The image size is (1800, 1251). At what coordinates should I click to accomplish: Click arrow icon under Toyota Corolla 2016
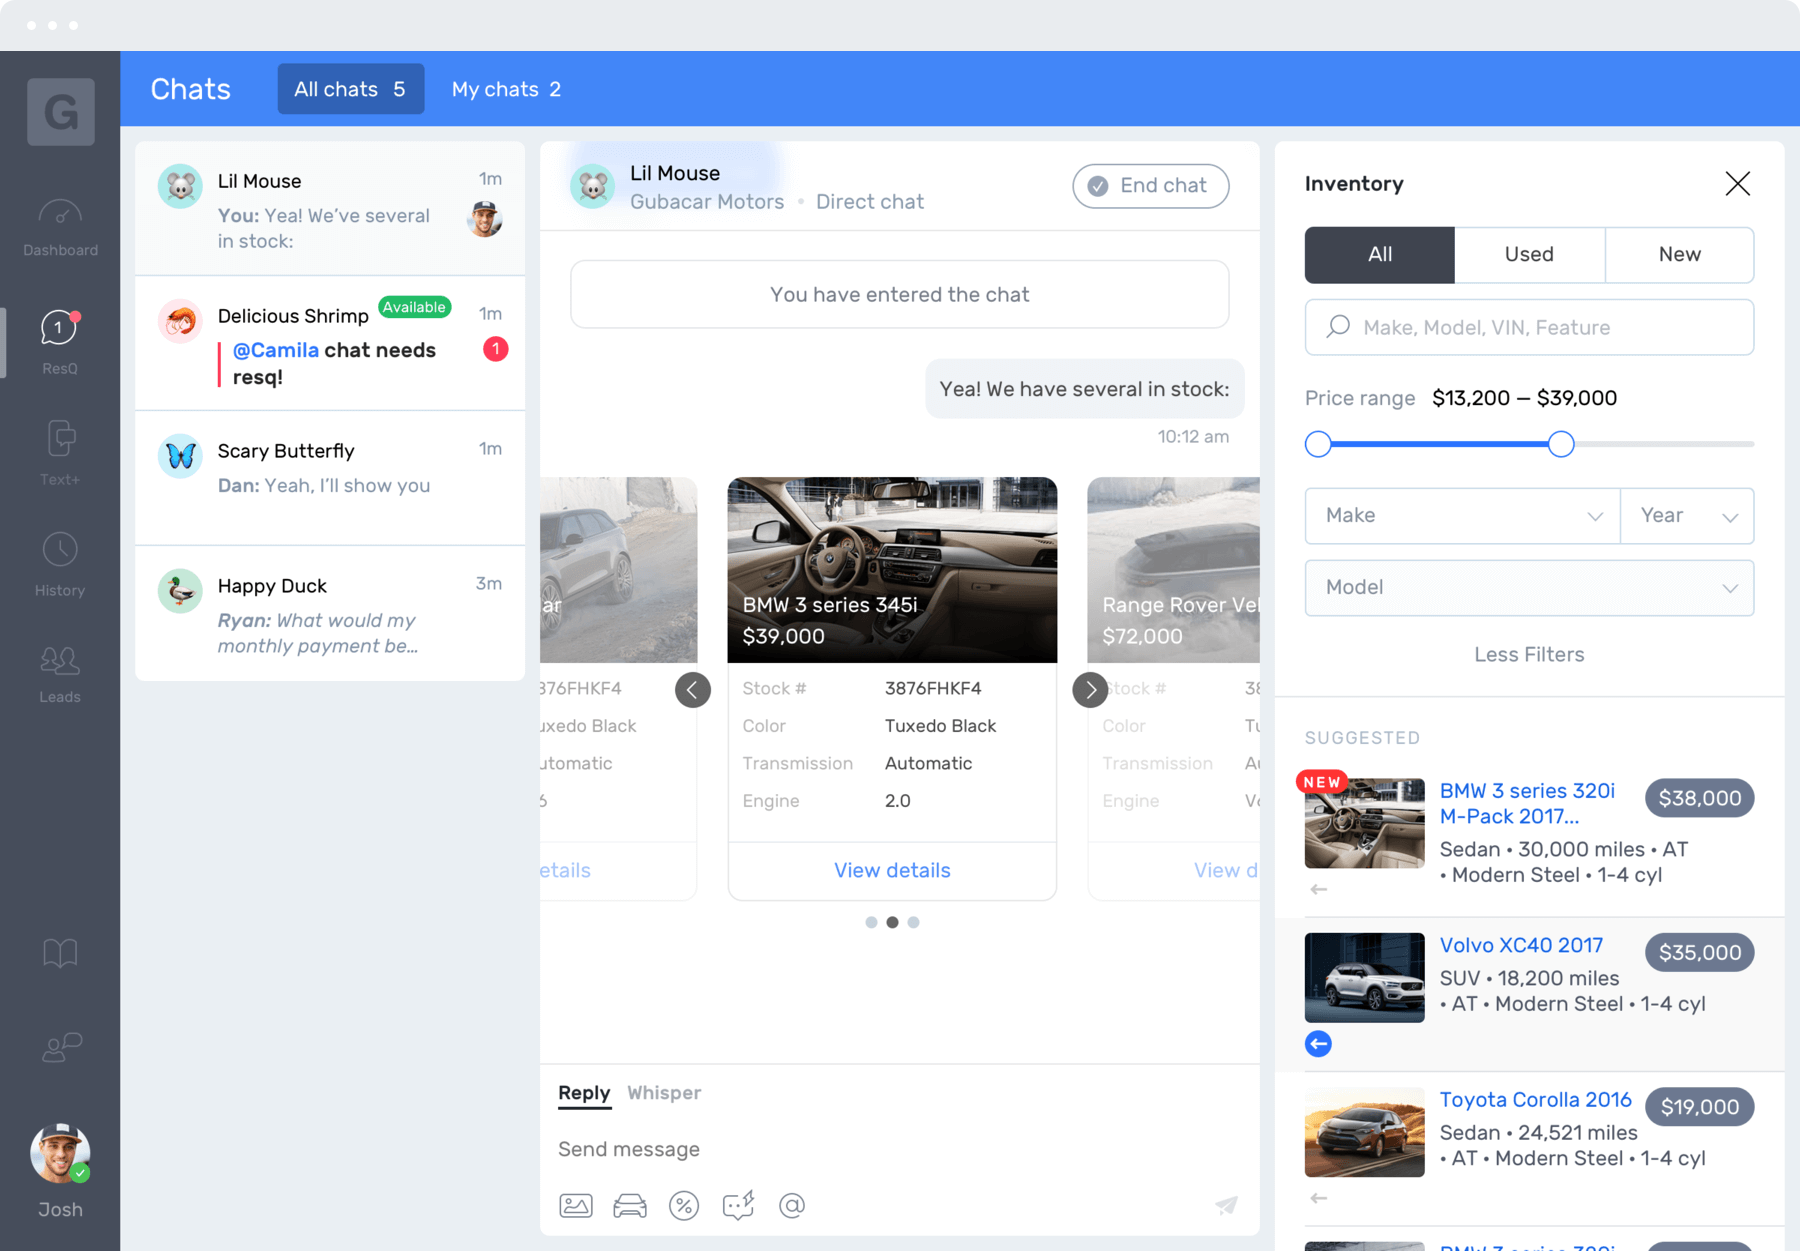1318,1198
